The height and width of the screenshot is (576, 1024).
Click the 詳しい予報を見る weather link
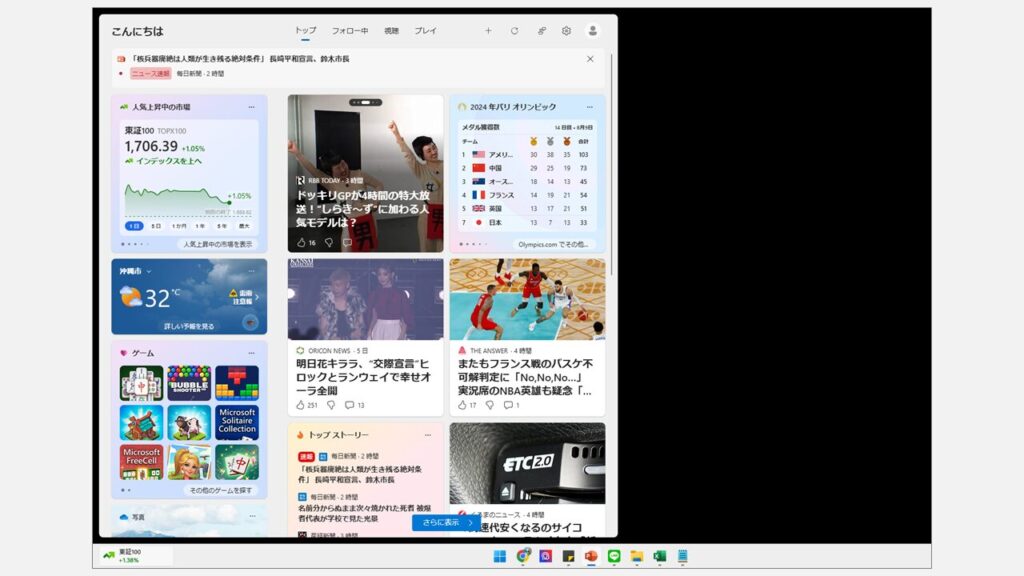[x=189, y=326]
